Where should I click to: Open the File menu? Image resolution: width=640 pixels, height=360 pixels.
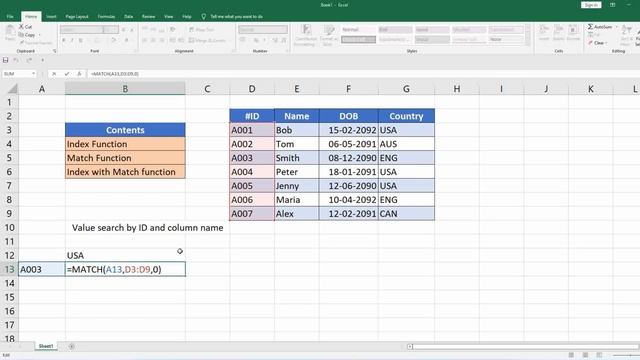tap(10, 16)
